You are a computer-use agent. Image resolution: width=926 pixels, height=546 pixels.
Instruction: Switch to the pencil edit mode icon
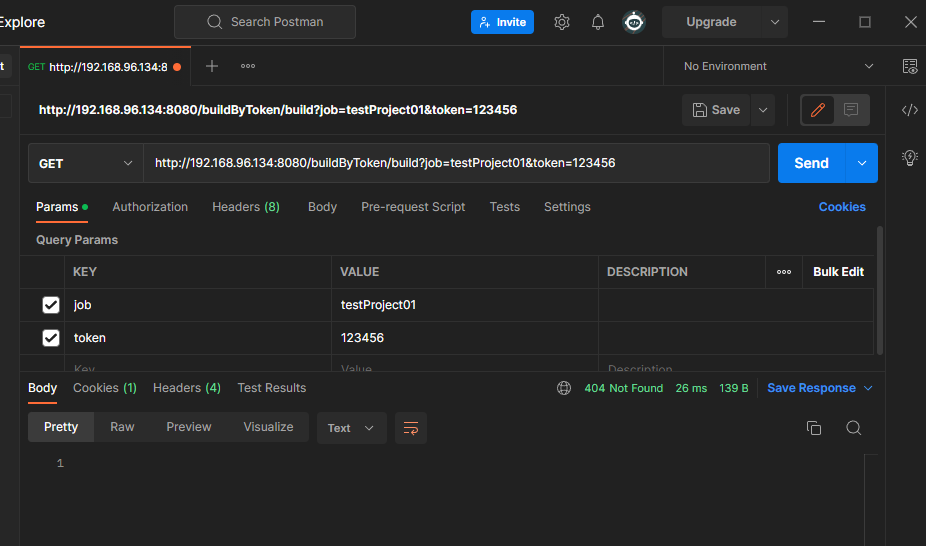(x=817, y=110)
